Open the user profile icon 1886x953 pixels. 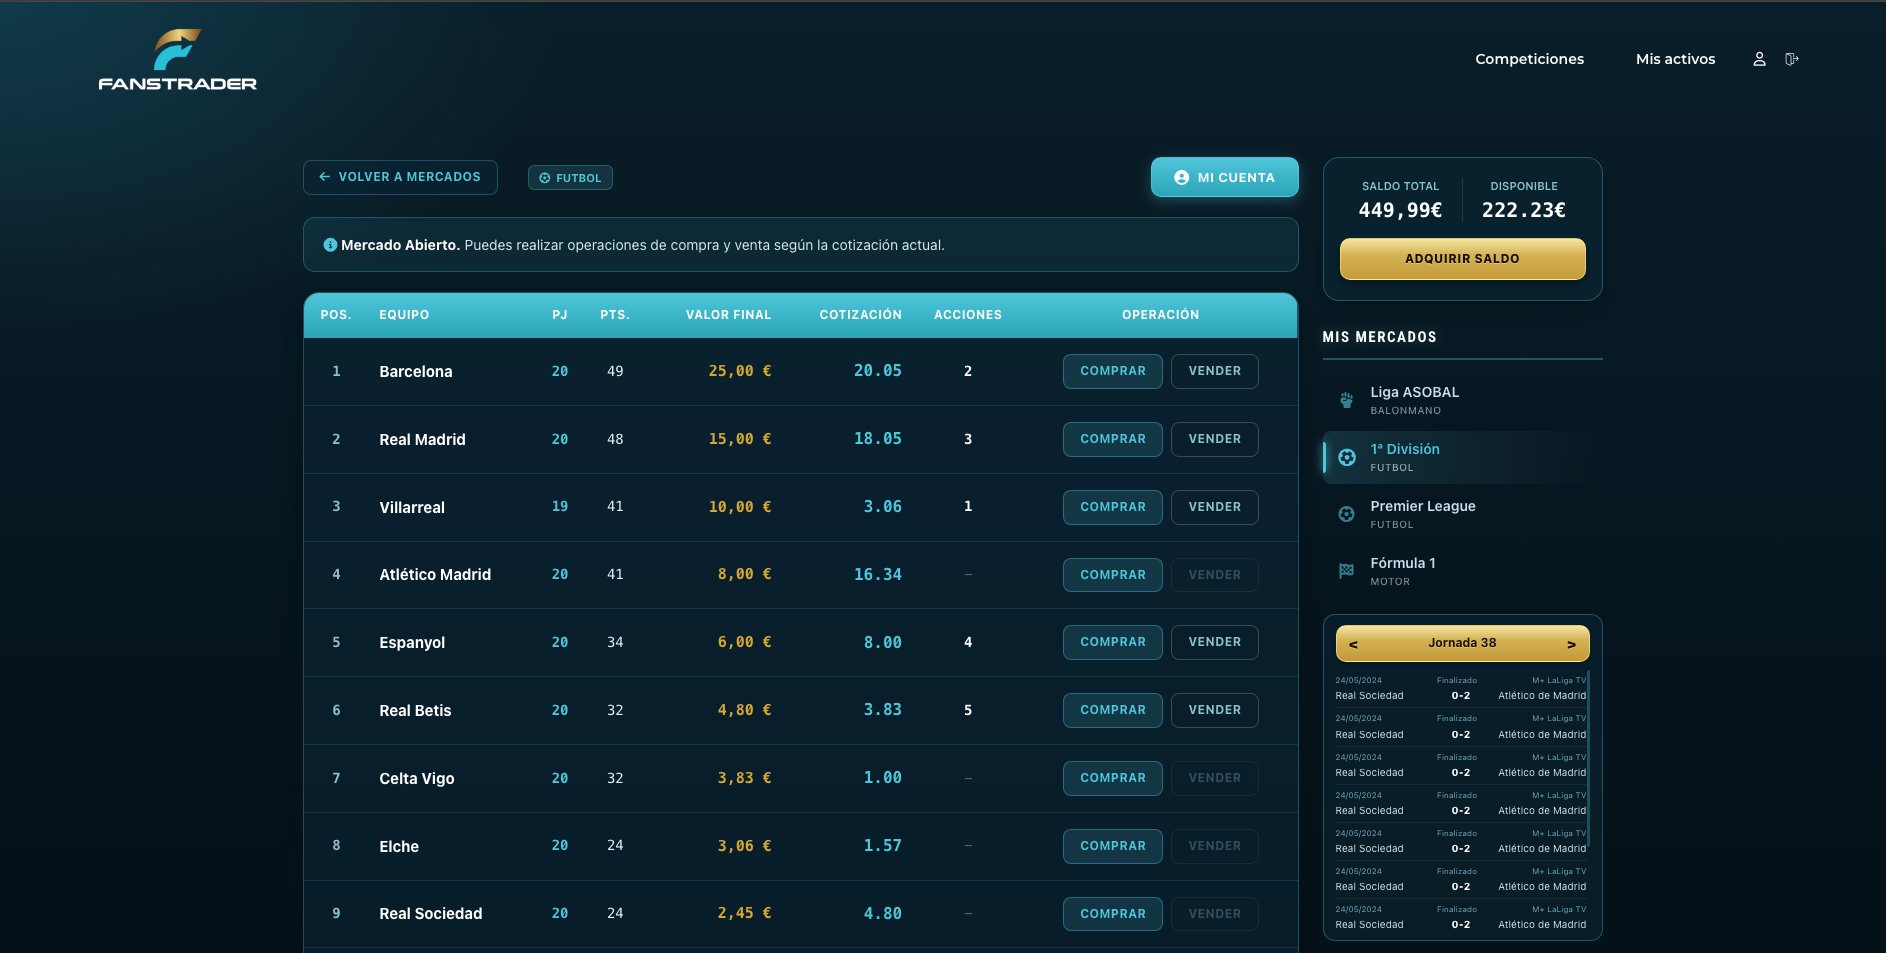[1759, 59]
